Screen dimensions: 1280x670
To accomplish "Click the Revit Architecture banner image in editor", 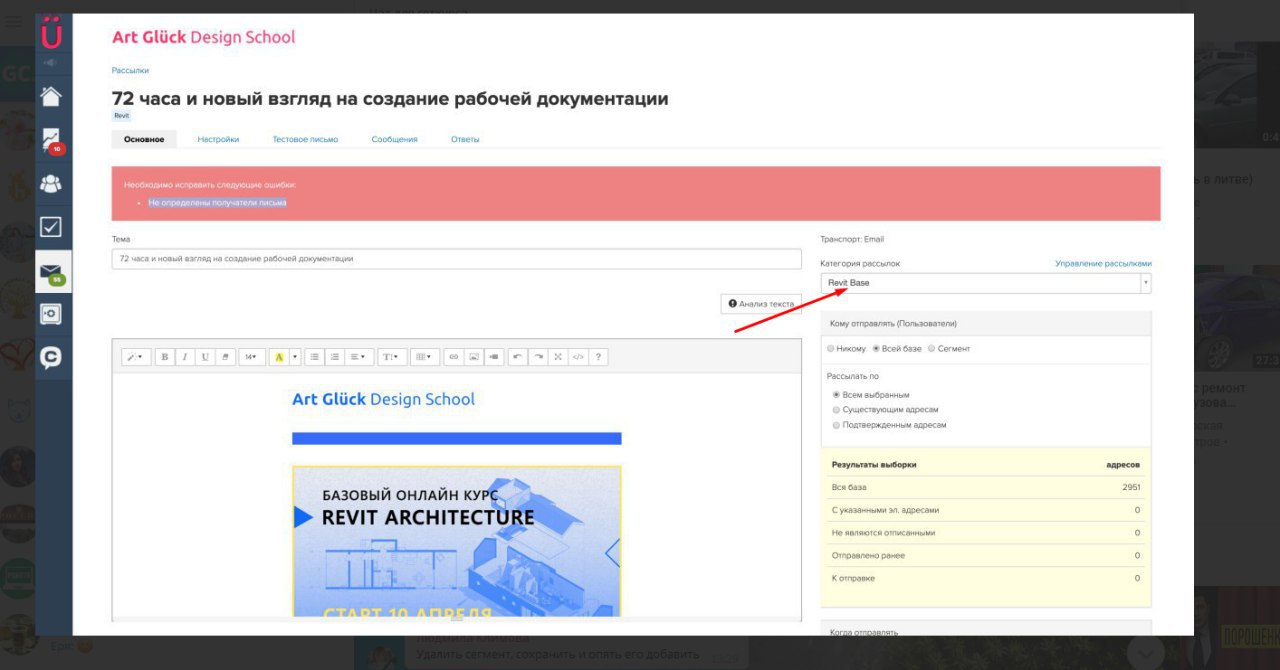I will click(457, 541).
